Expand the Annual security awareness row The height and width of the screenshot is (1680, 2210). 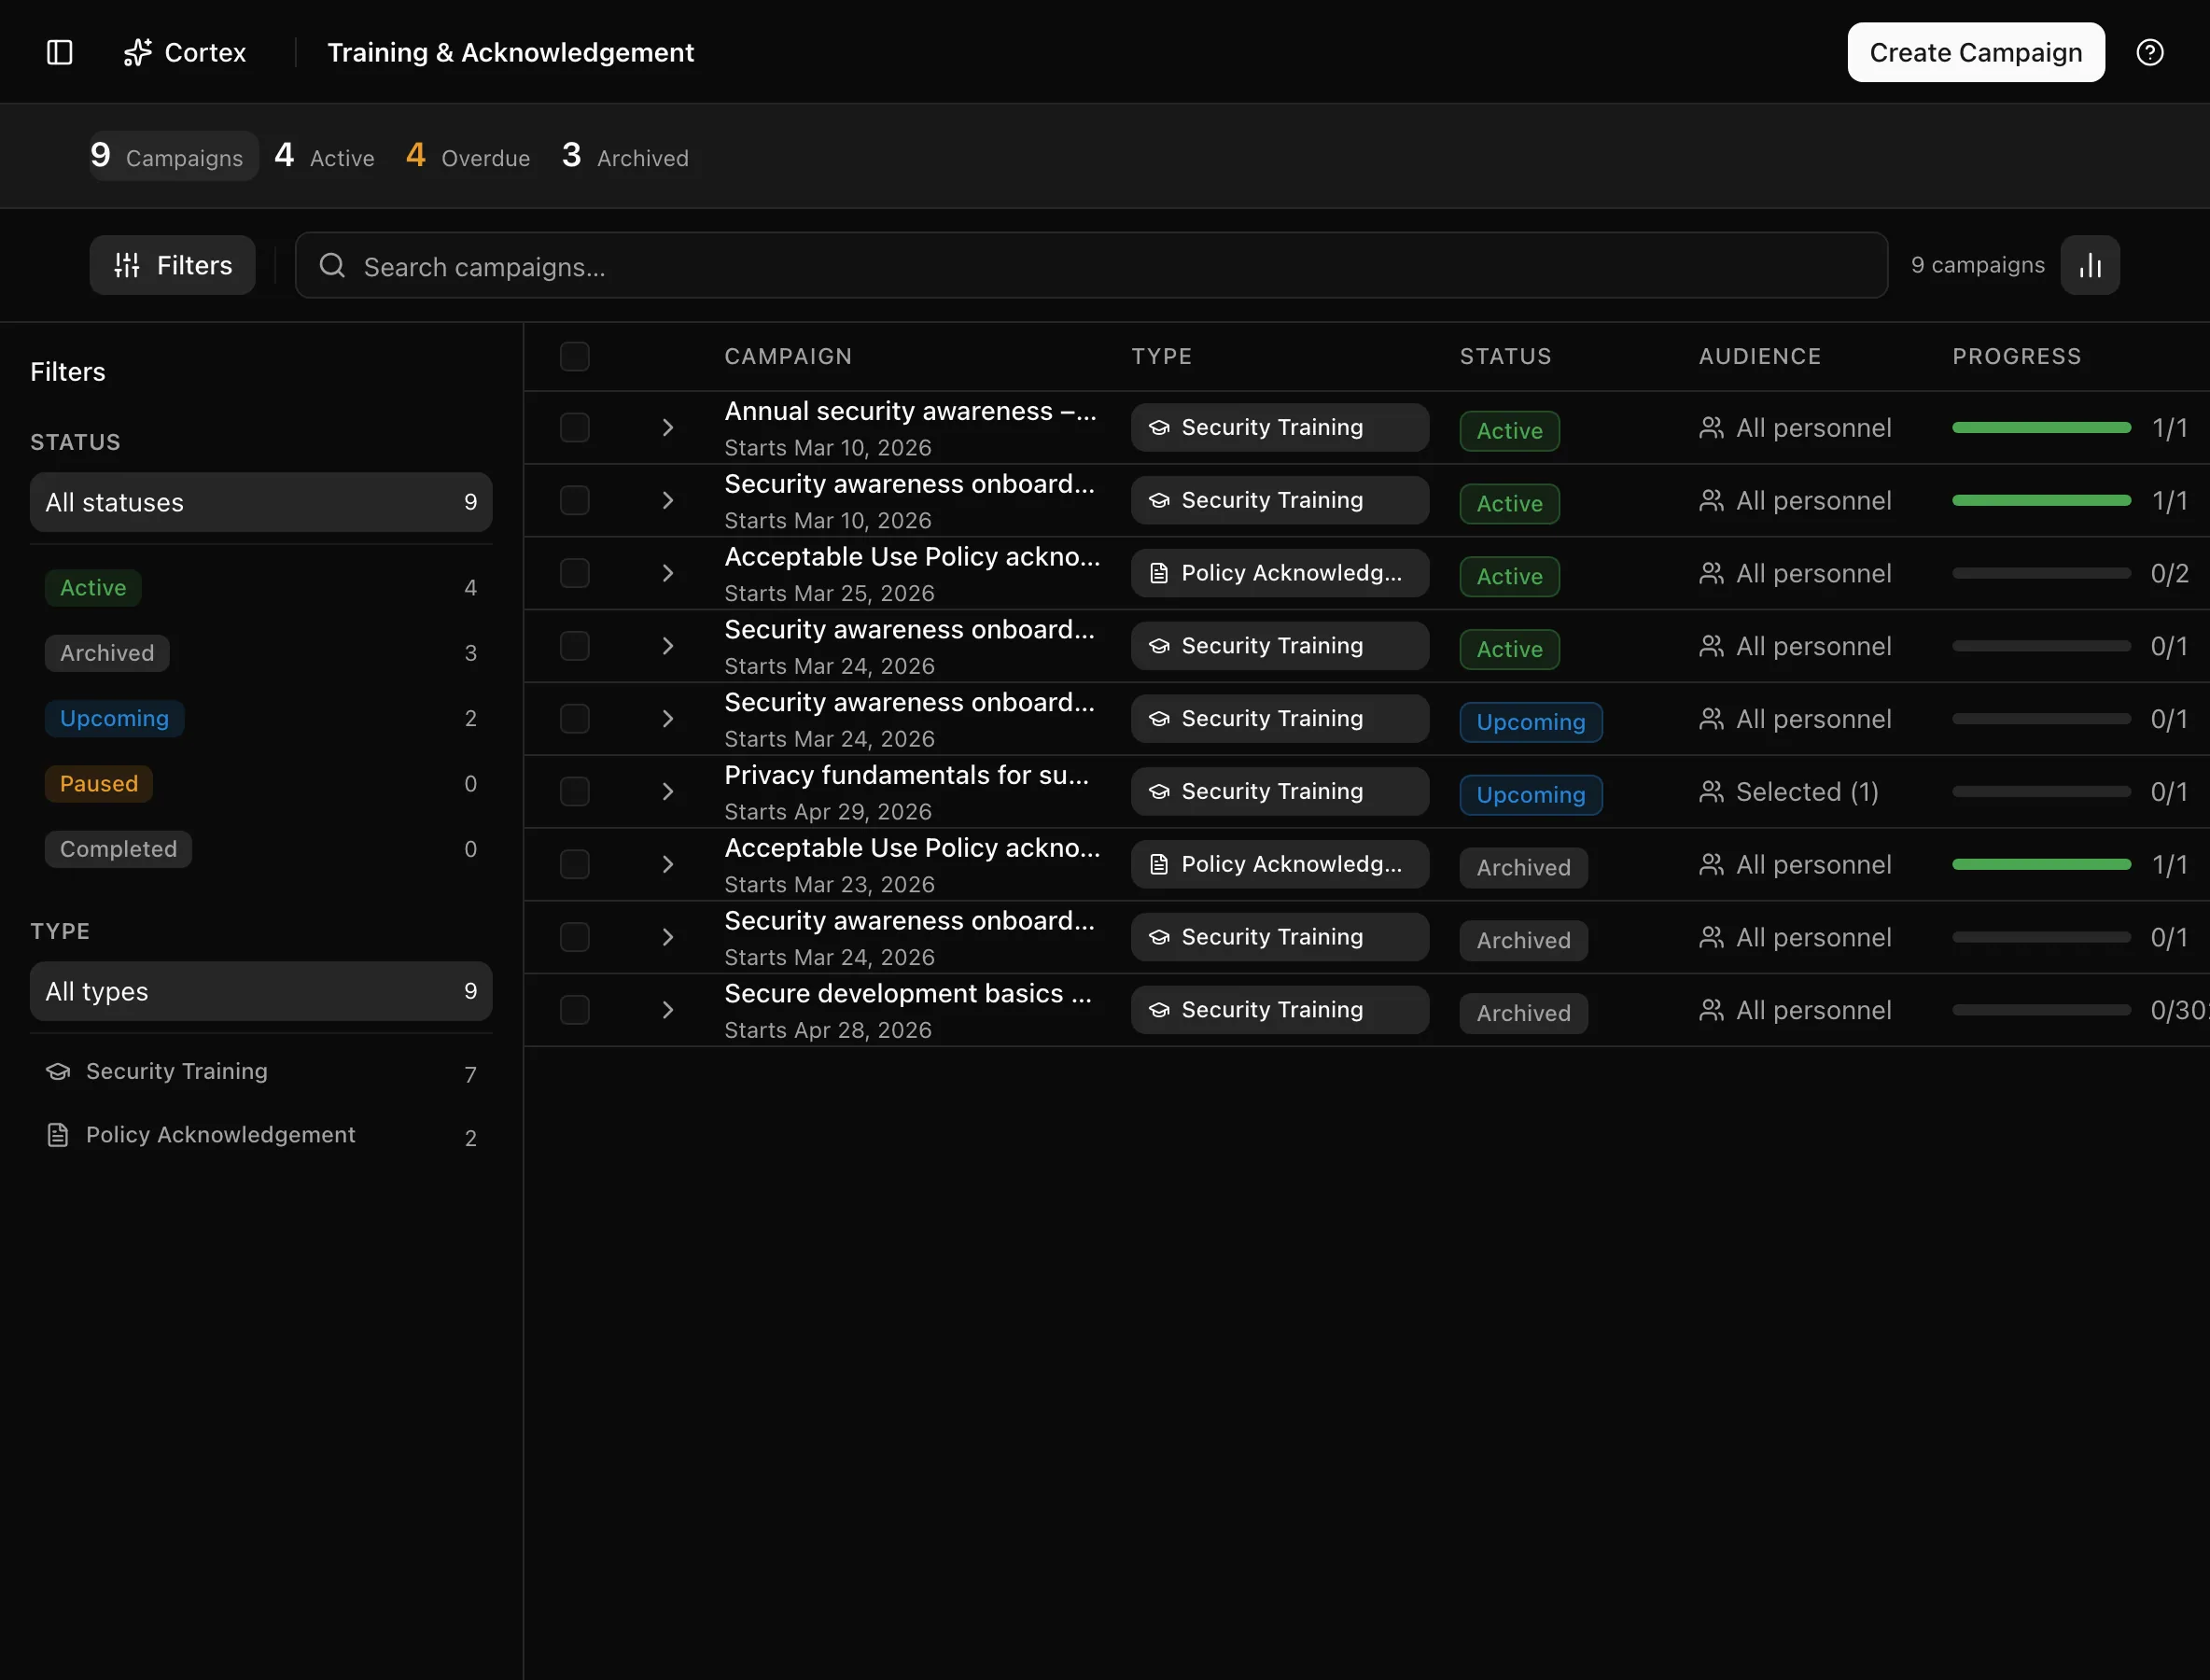pos(668,428)
